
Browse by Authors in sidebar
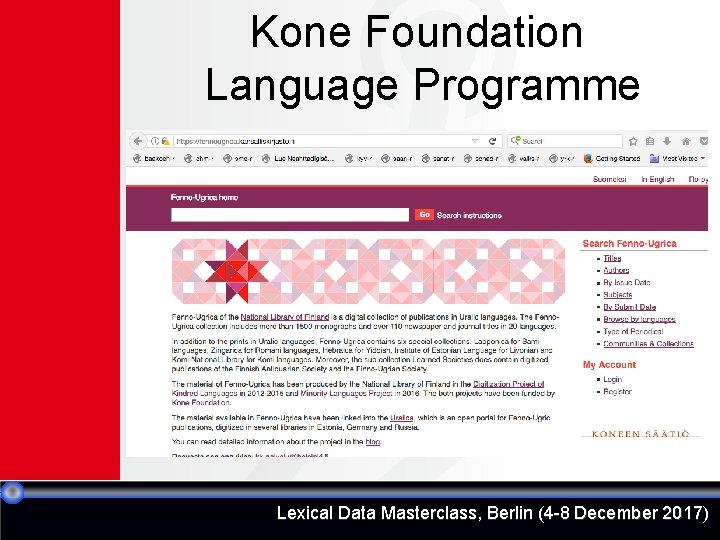pos(616,270)
